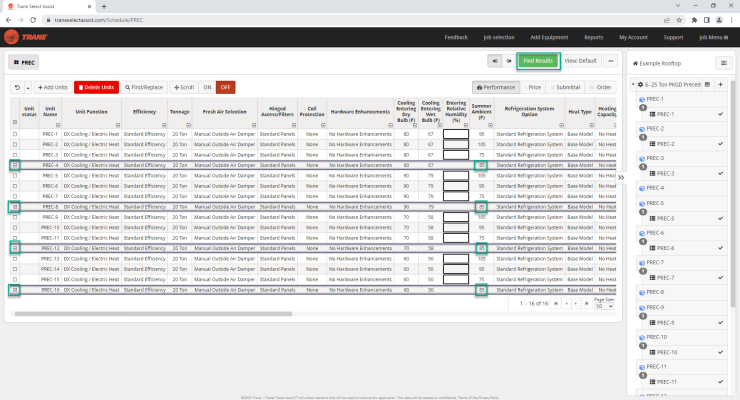Go to next page of grid
Screen dimensions: 740x400
[x=576, y=303]
